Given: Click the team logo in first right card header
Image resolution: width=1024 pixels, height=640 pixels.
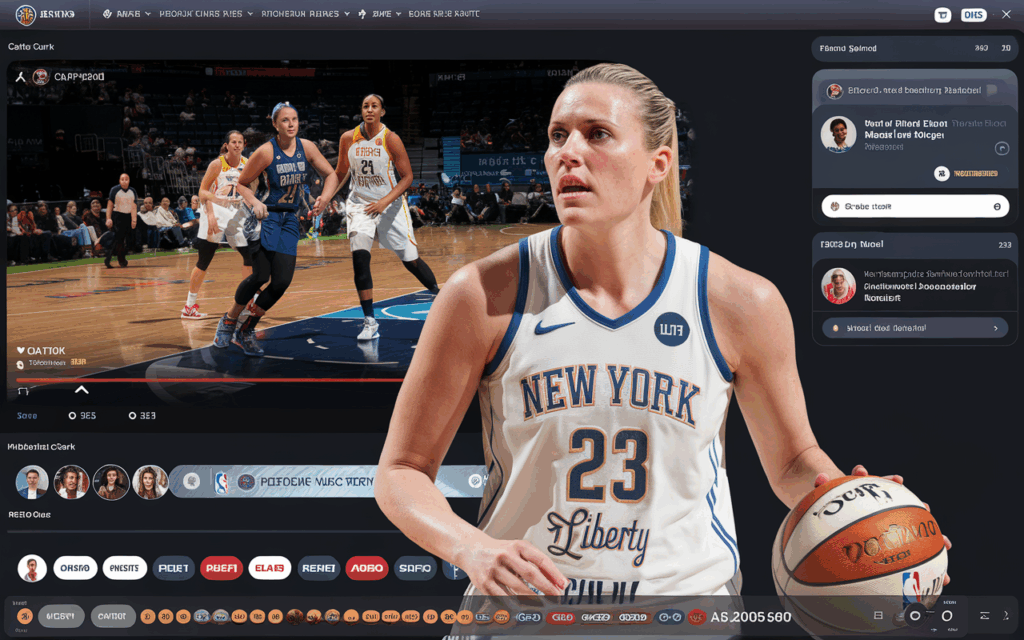Looking at the screenshot, I should (x=835, y=91).
